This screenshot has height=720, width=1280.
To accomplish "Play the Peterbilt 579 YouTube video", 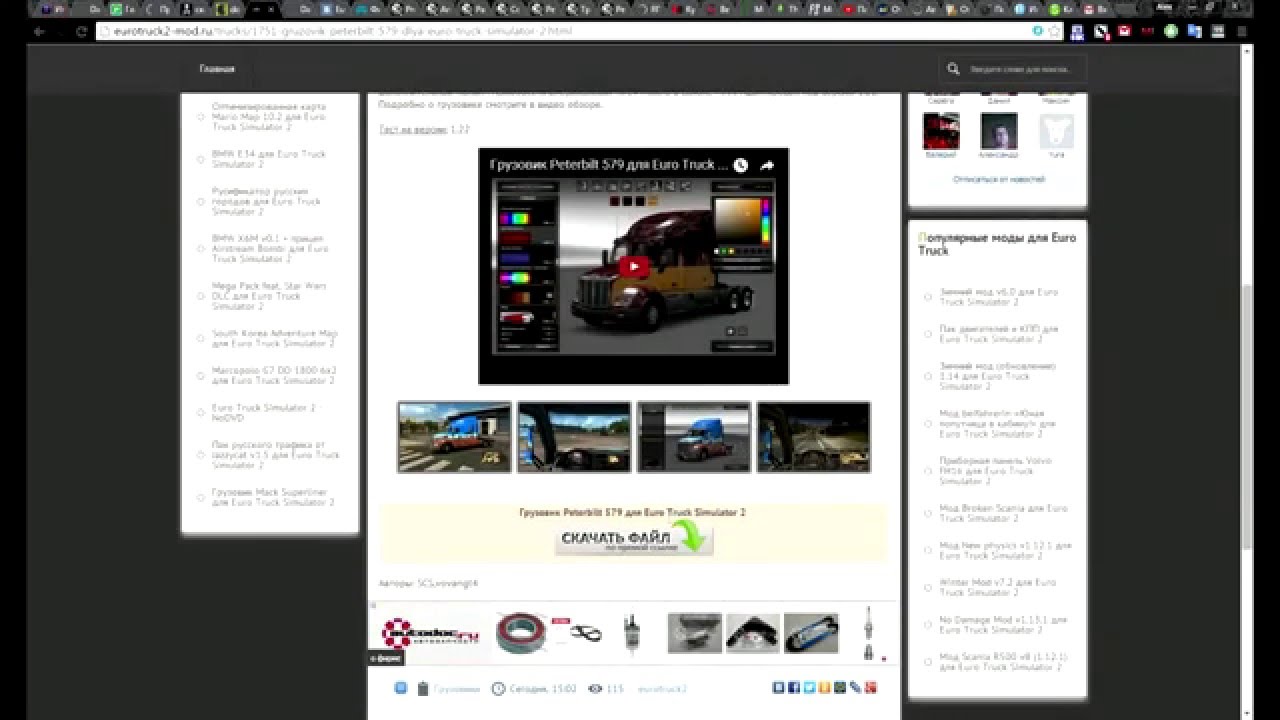I will click(x=633, y=266).
